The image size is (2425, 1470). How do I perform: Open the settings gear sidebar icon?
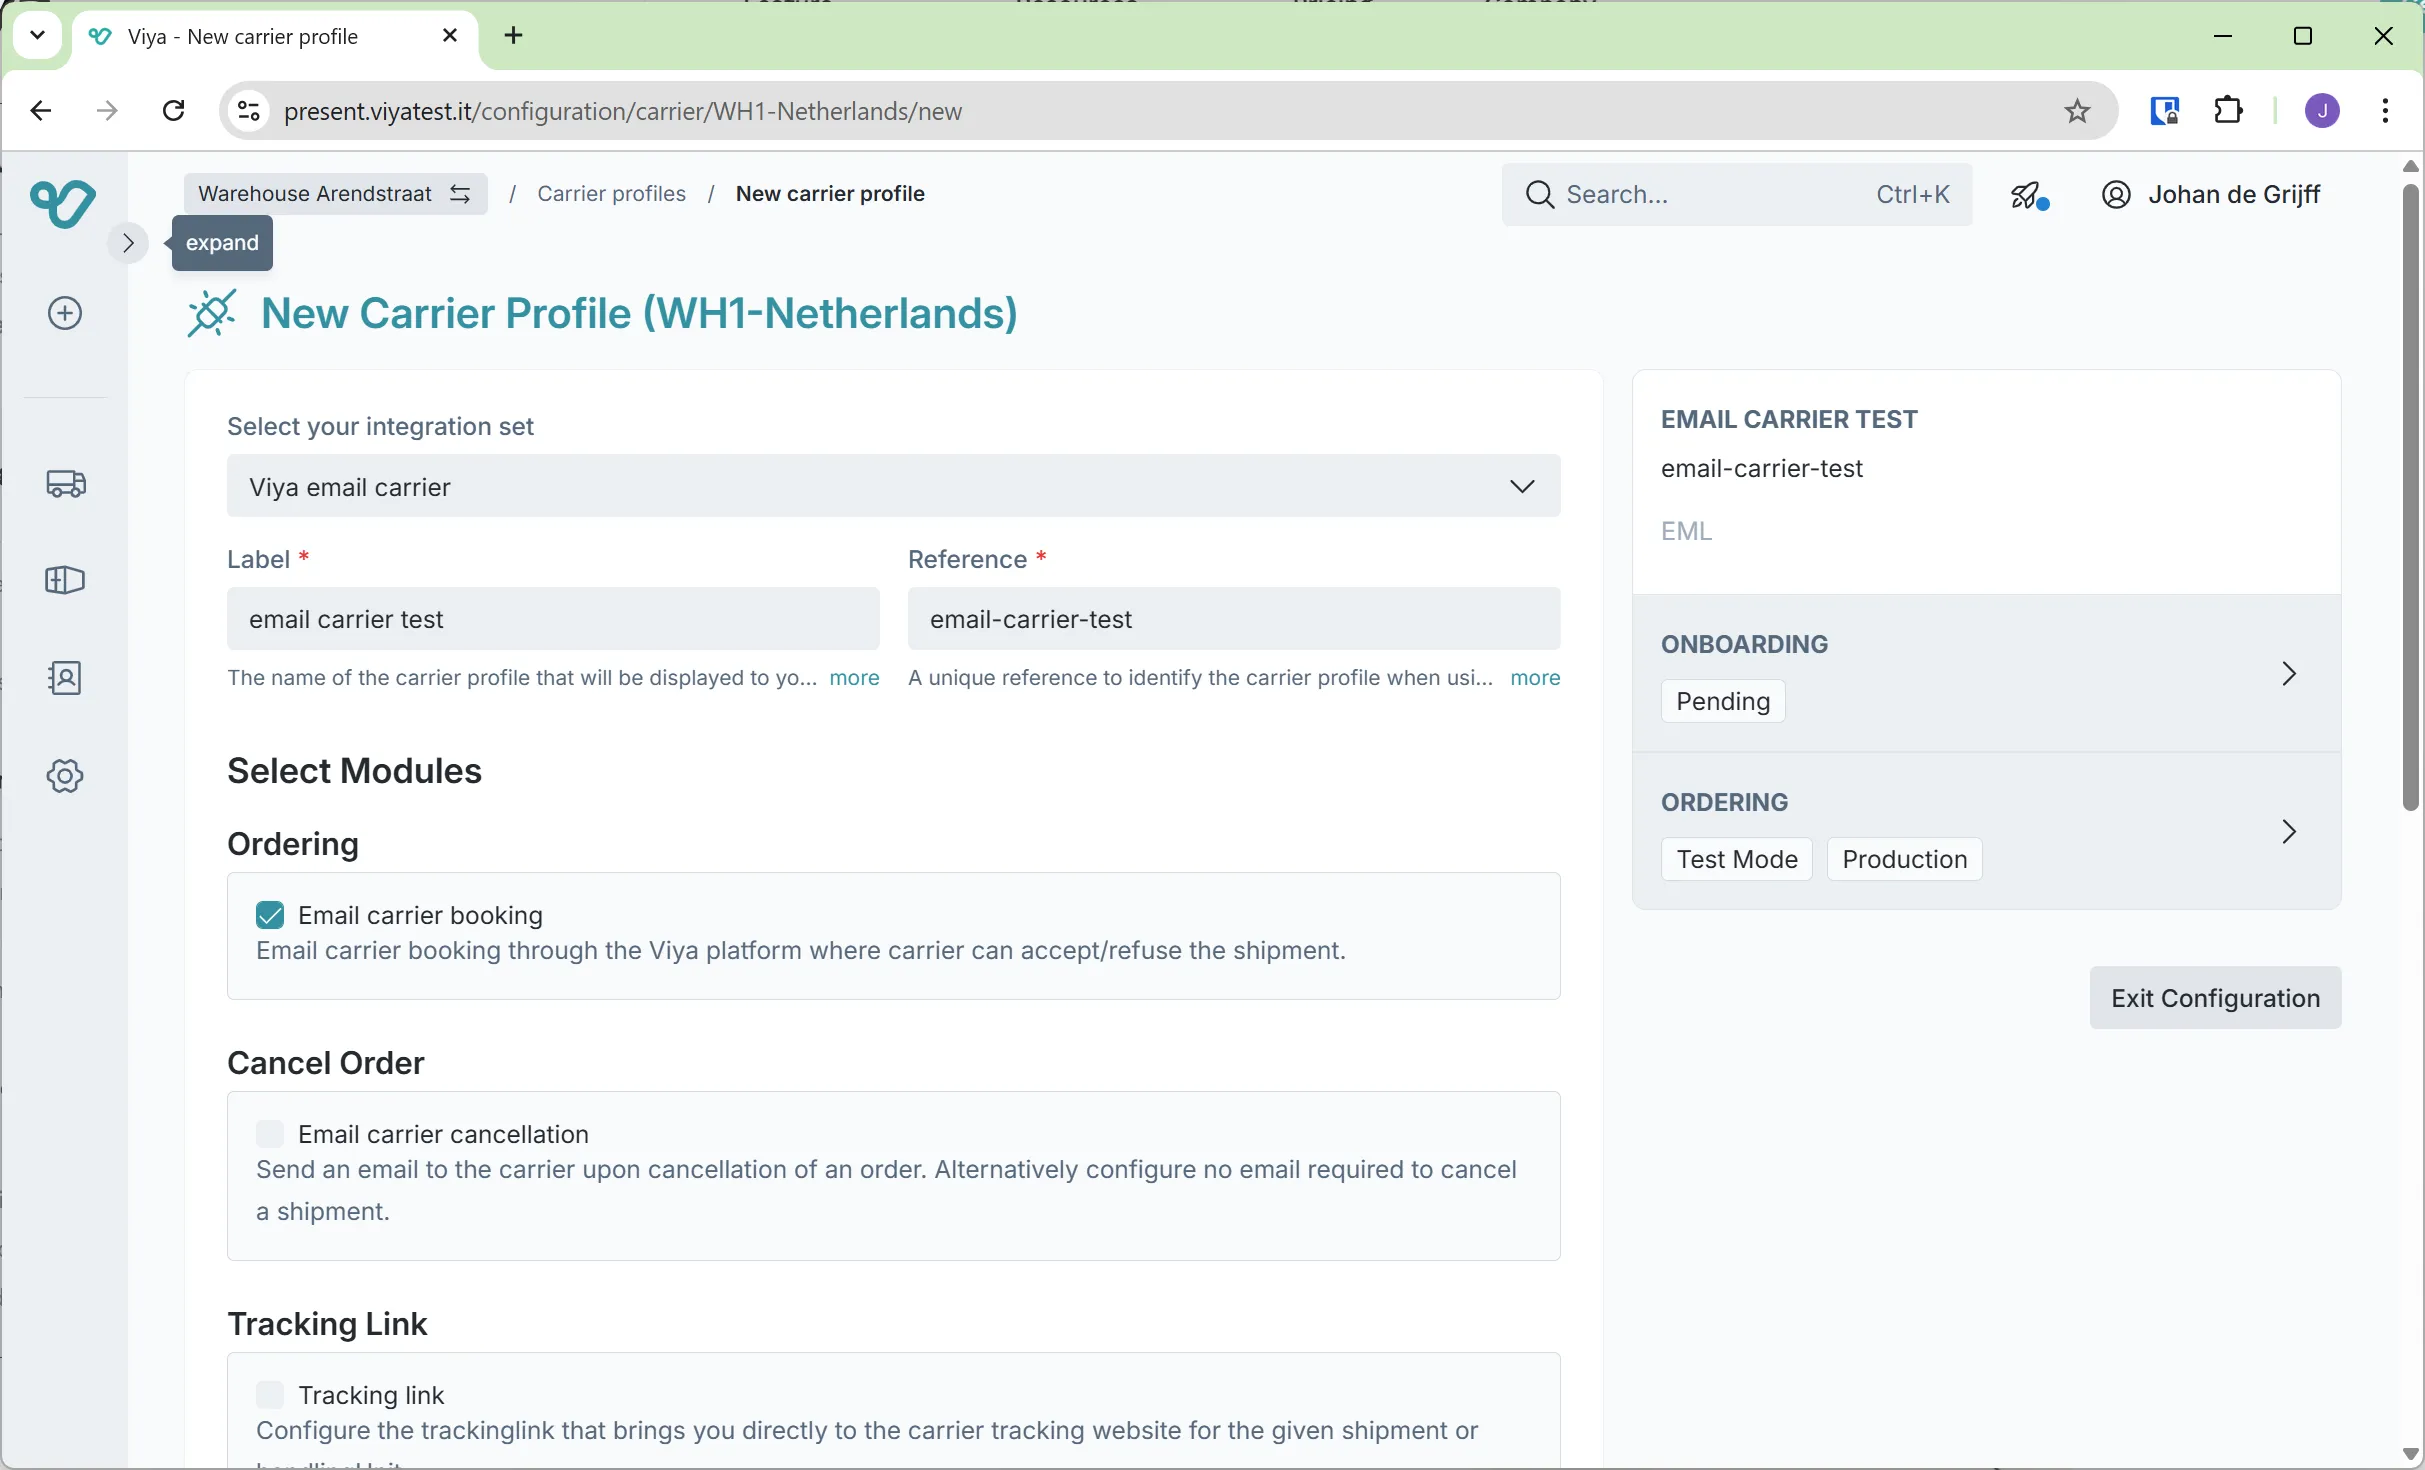[x=66, y=777]
